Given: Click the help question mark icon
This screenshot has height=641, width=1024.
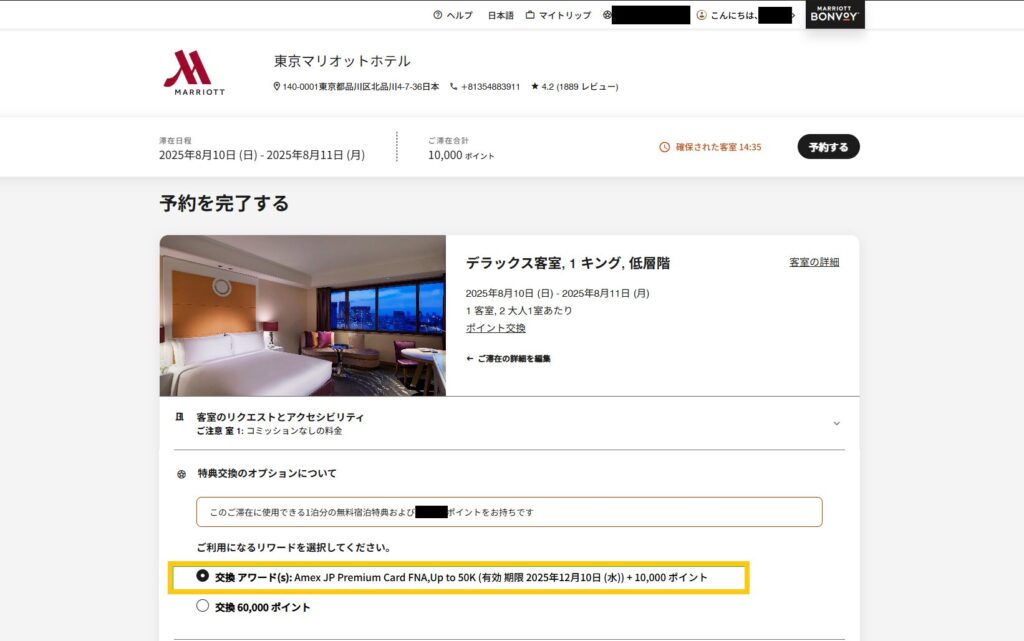Looking at the screenshot, I should 437,15.
